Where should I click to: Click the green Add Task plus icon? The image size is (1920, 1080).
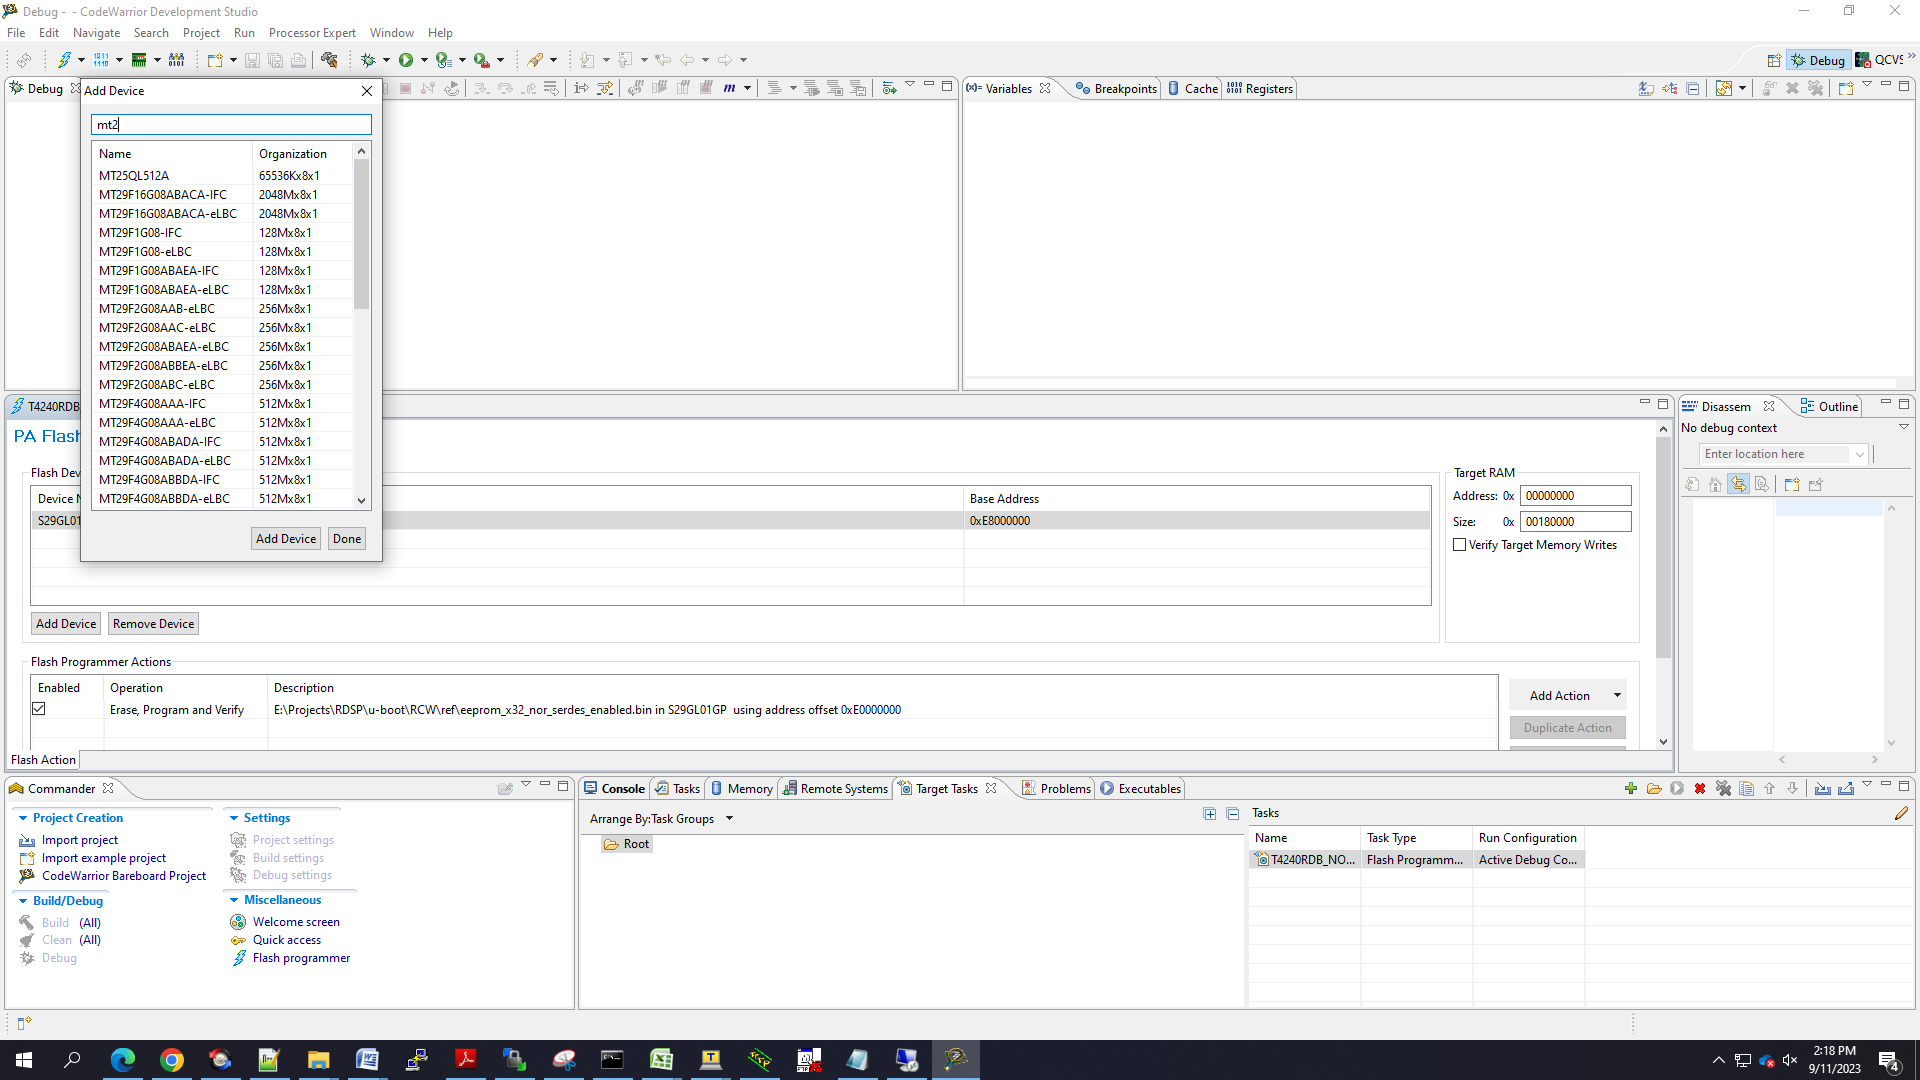pyautogui.click(x=1631, y=789)
